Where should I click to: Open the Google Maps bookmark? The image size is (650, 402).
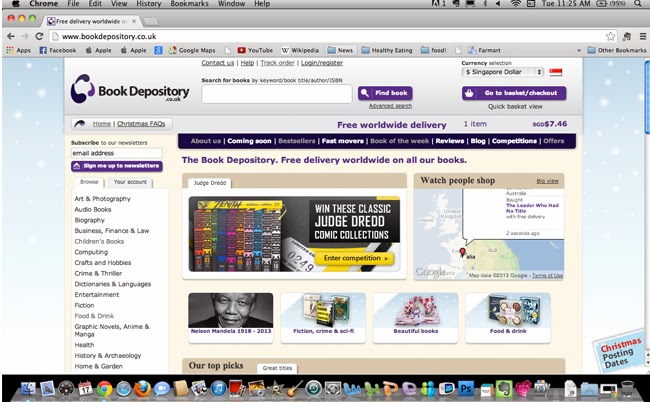[192, 50]
